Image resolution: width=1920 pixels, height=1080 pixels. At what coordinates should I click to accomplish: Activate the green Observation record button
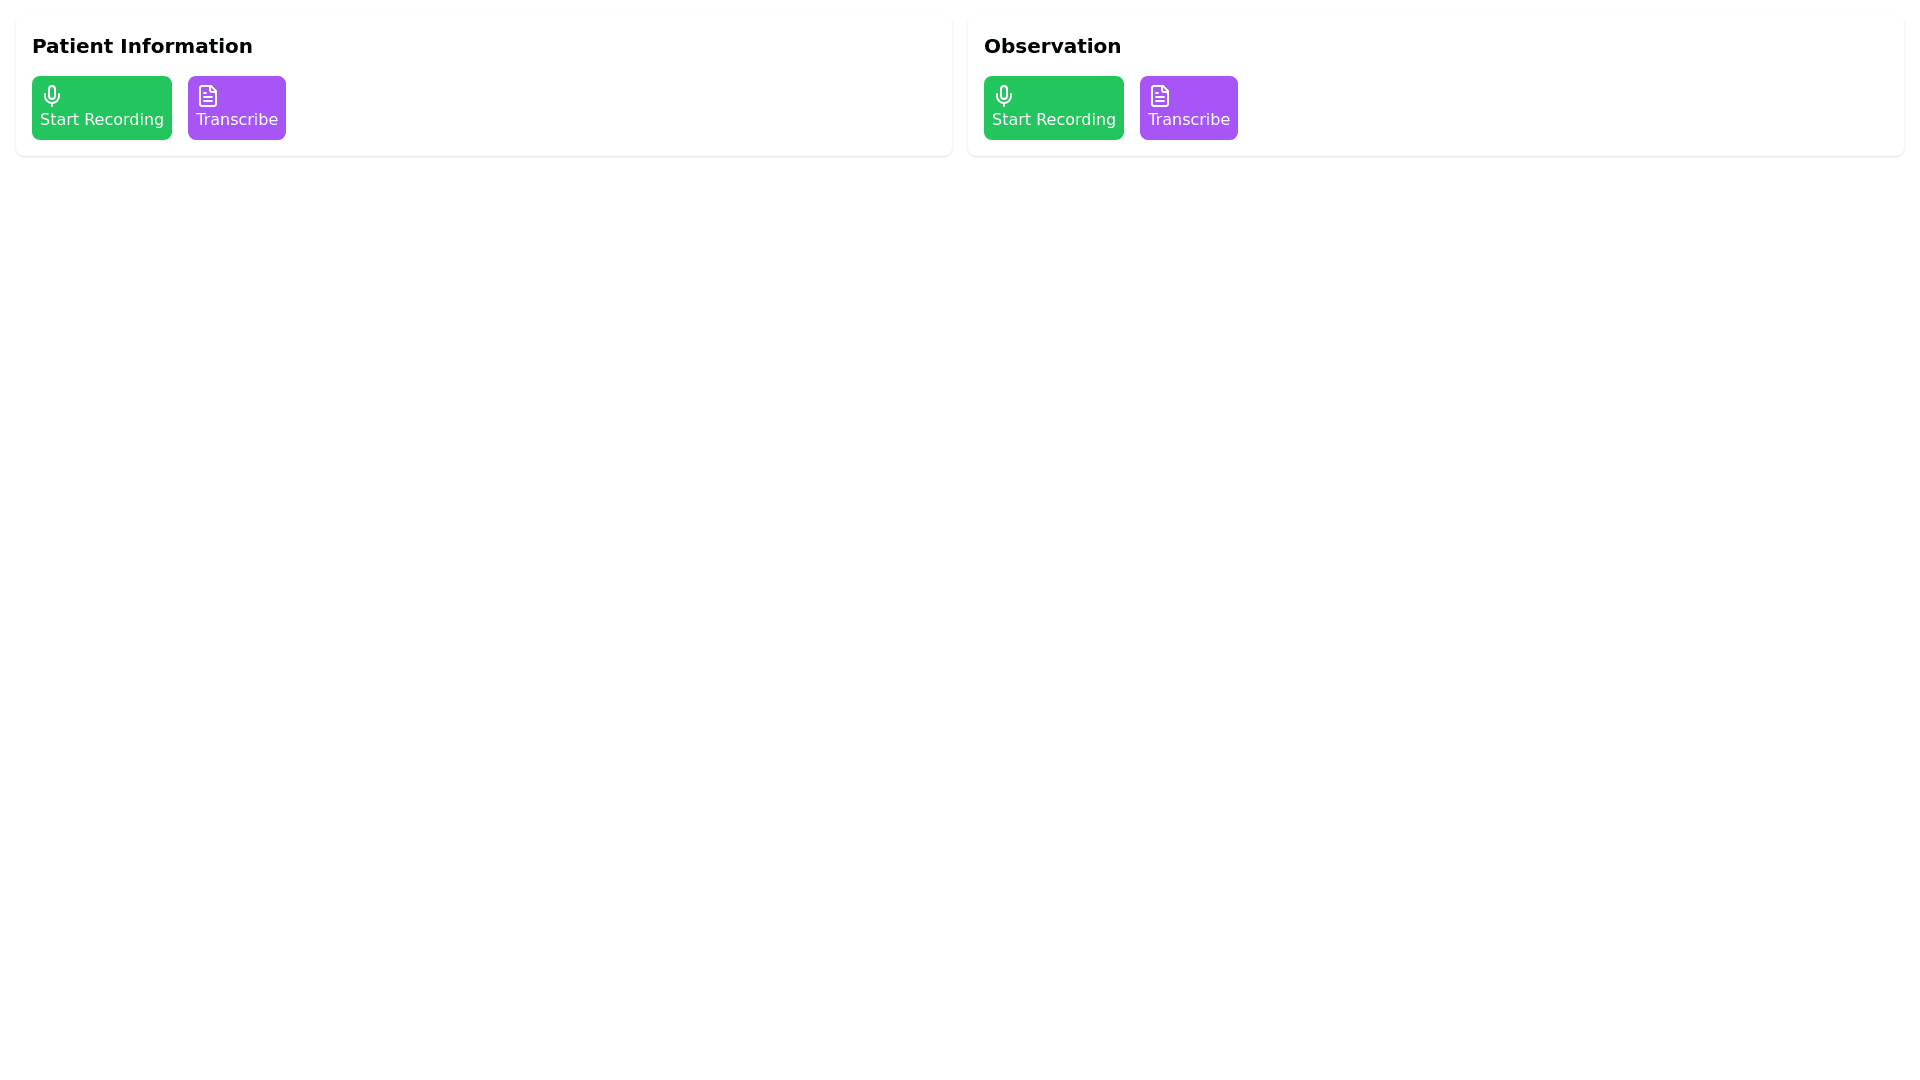coord(1054,108)
